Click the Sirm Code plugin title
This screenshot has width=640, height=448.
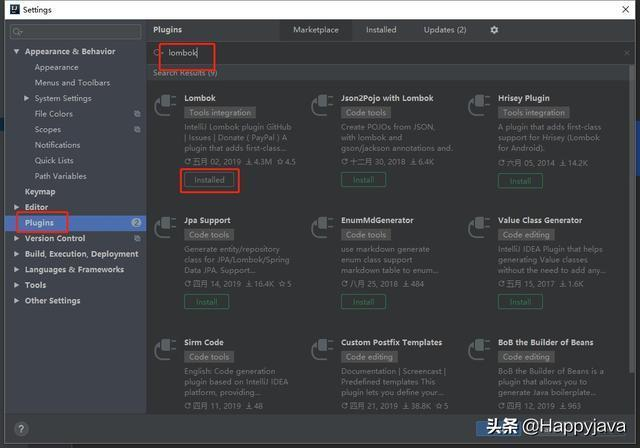click(204, 342)
